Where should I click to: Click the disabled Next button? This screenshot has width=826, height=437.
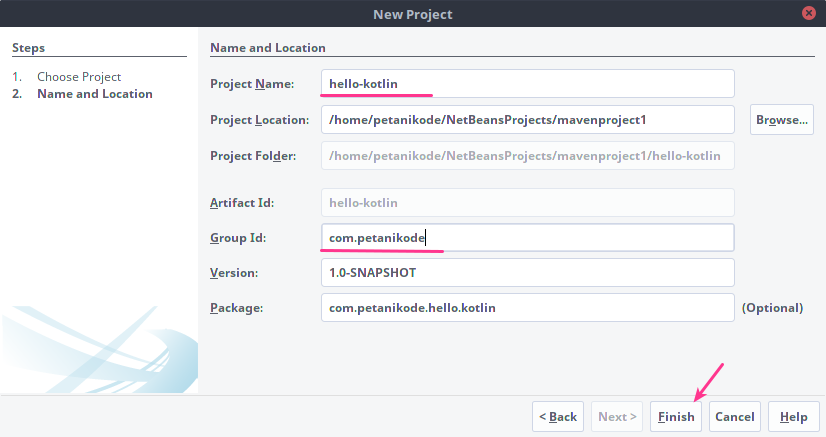point(616,416)
